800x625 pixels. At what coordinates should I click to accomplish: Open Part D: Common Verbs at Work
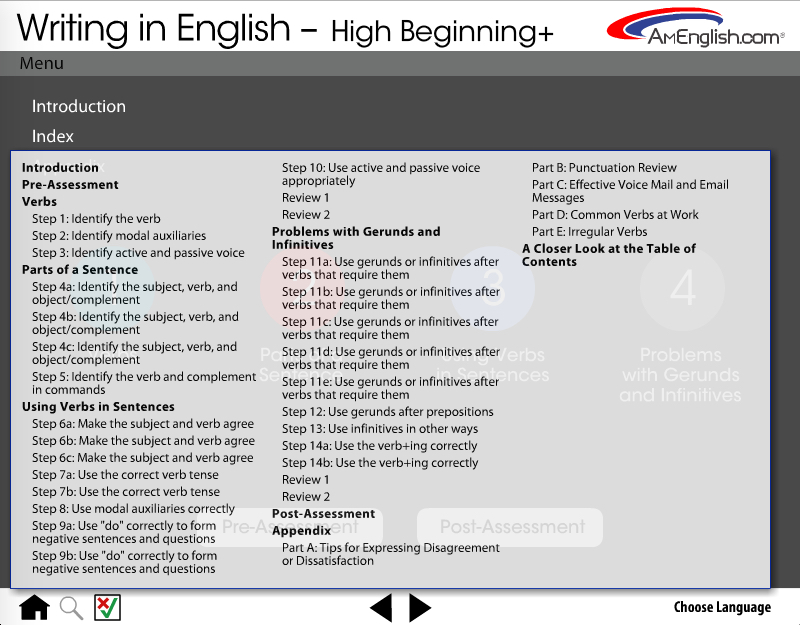pos(615,215)
